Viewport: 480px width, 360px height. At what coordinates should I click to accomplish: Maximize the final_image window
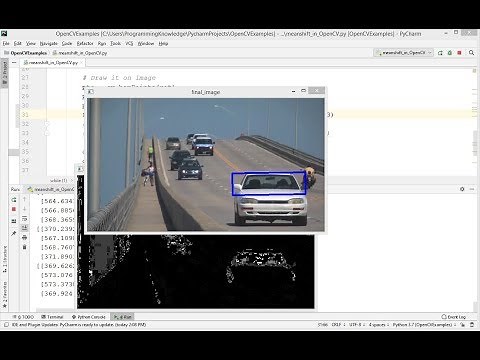coord(303,91)
